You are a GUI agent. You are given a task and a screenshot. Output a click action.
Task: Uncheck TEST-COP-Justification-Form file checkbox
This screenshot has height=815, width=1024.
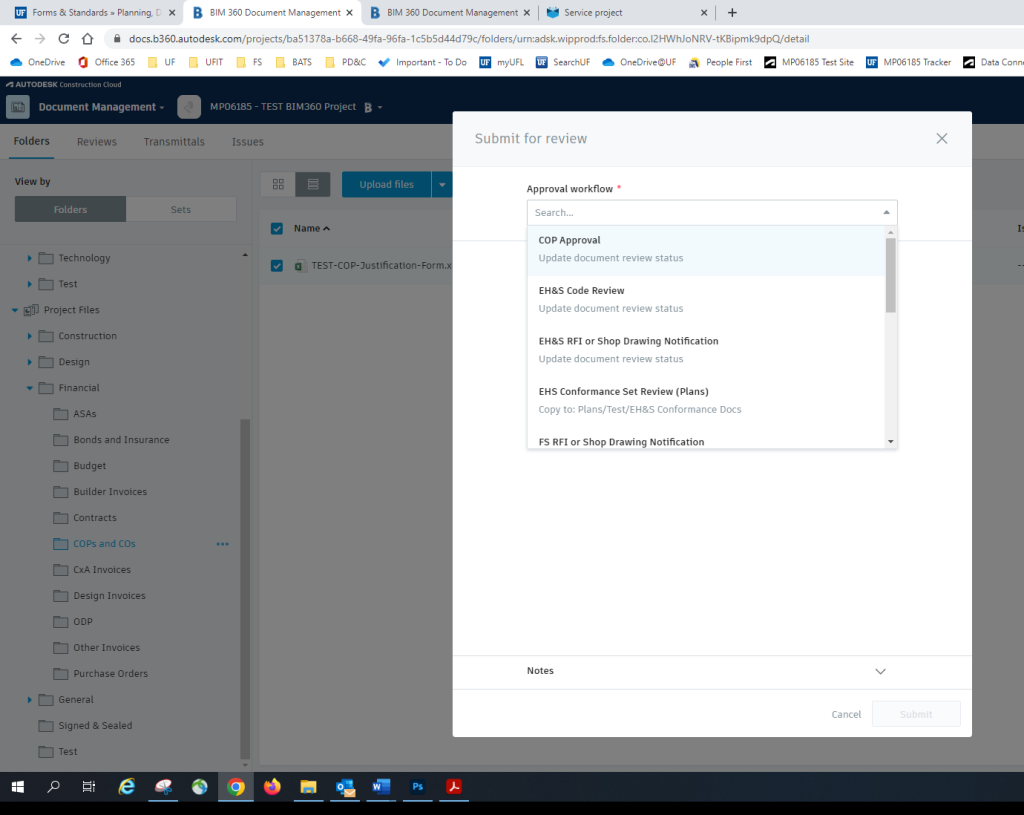(x=277, y=266)
